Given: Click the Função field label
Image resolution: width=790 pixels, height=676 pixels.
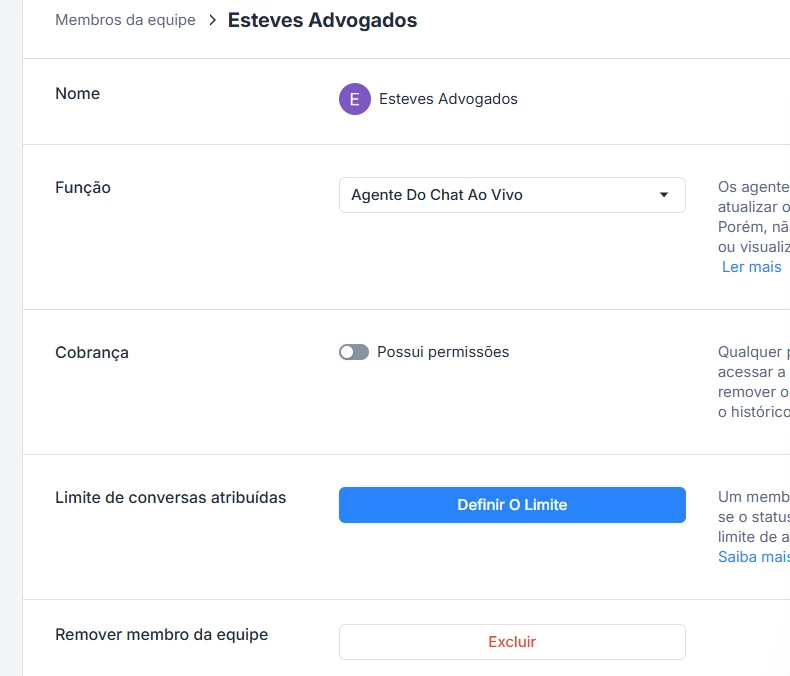Looking at the screenshot, I should (83, 187).
